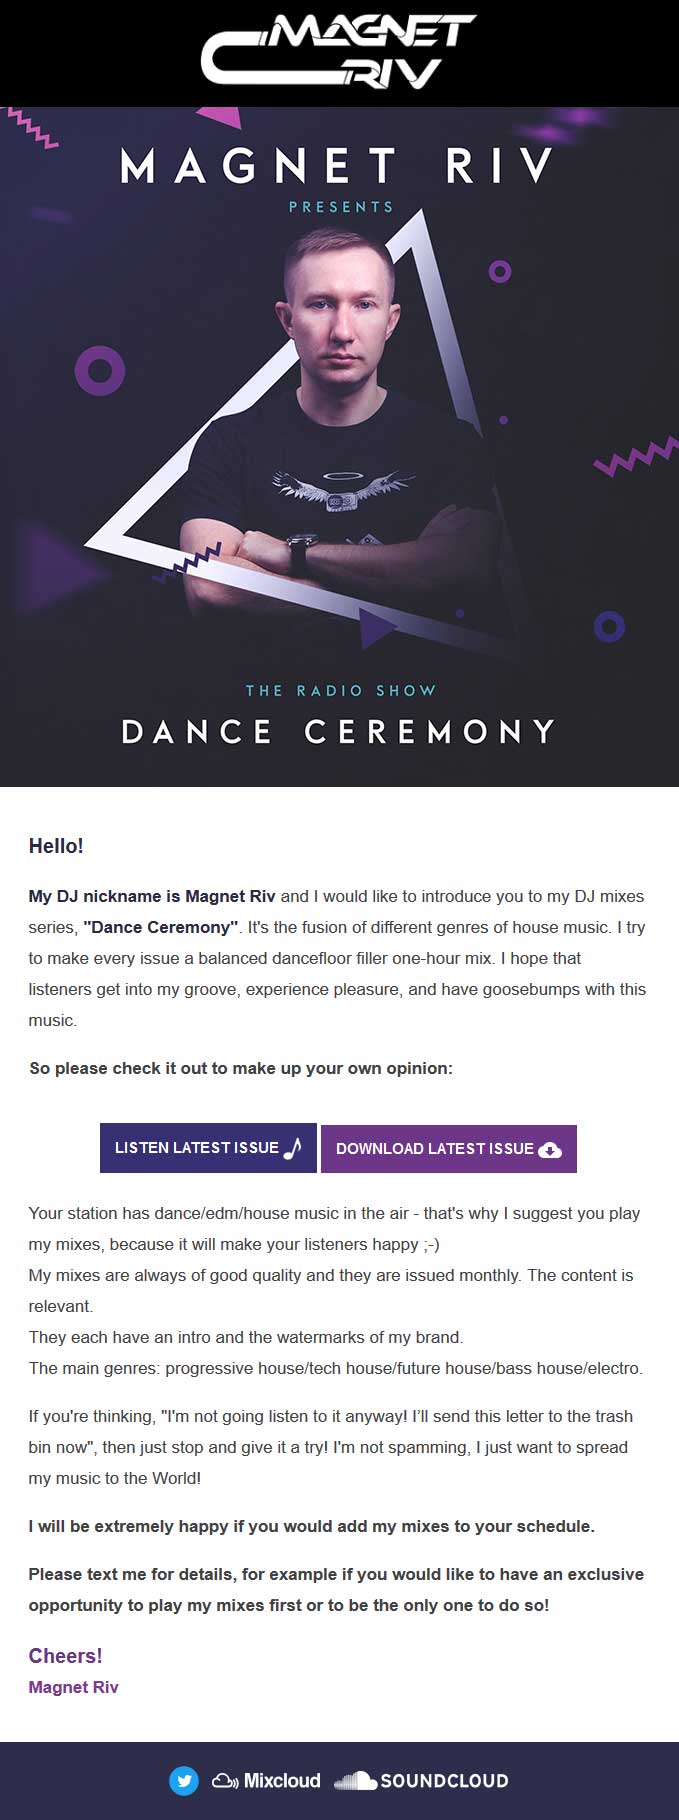Click the large purple ring left of the portrait
The image size is (679, 1820).
(x=100, y=371)
